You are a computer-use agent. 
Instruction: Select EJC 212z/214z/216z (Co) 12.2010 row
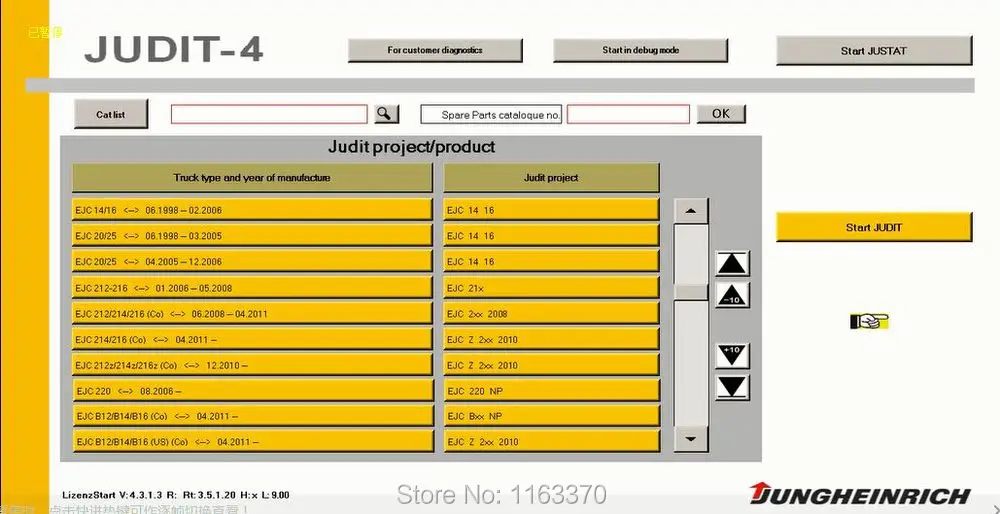(x=252, y=365)
